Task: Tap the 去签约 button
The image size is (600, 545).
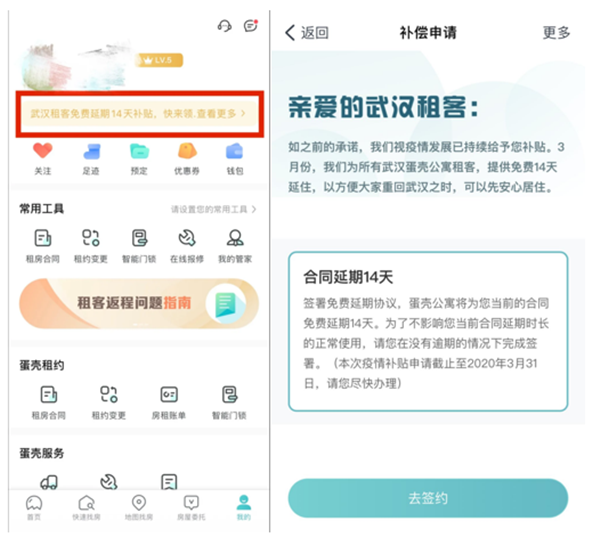Action: [428, 498]
